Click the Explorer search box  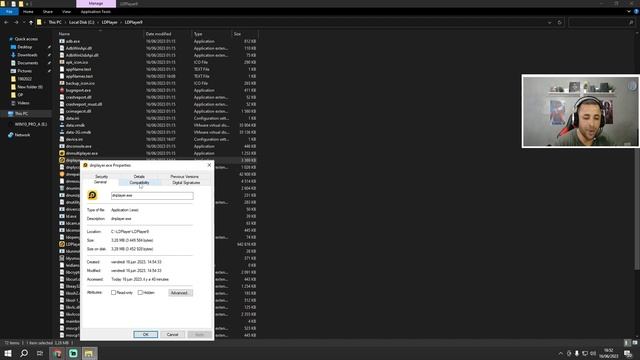pyautogui.click(x=602, y=22)
